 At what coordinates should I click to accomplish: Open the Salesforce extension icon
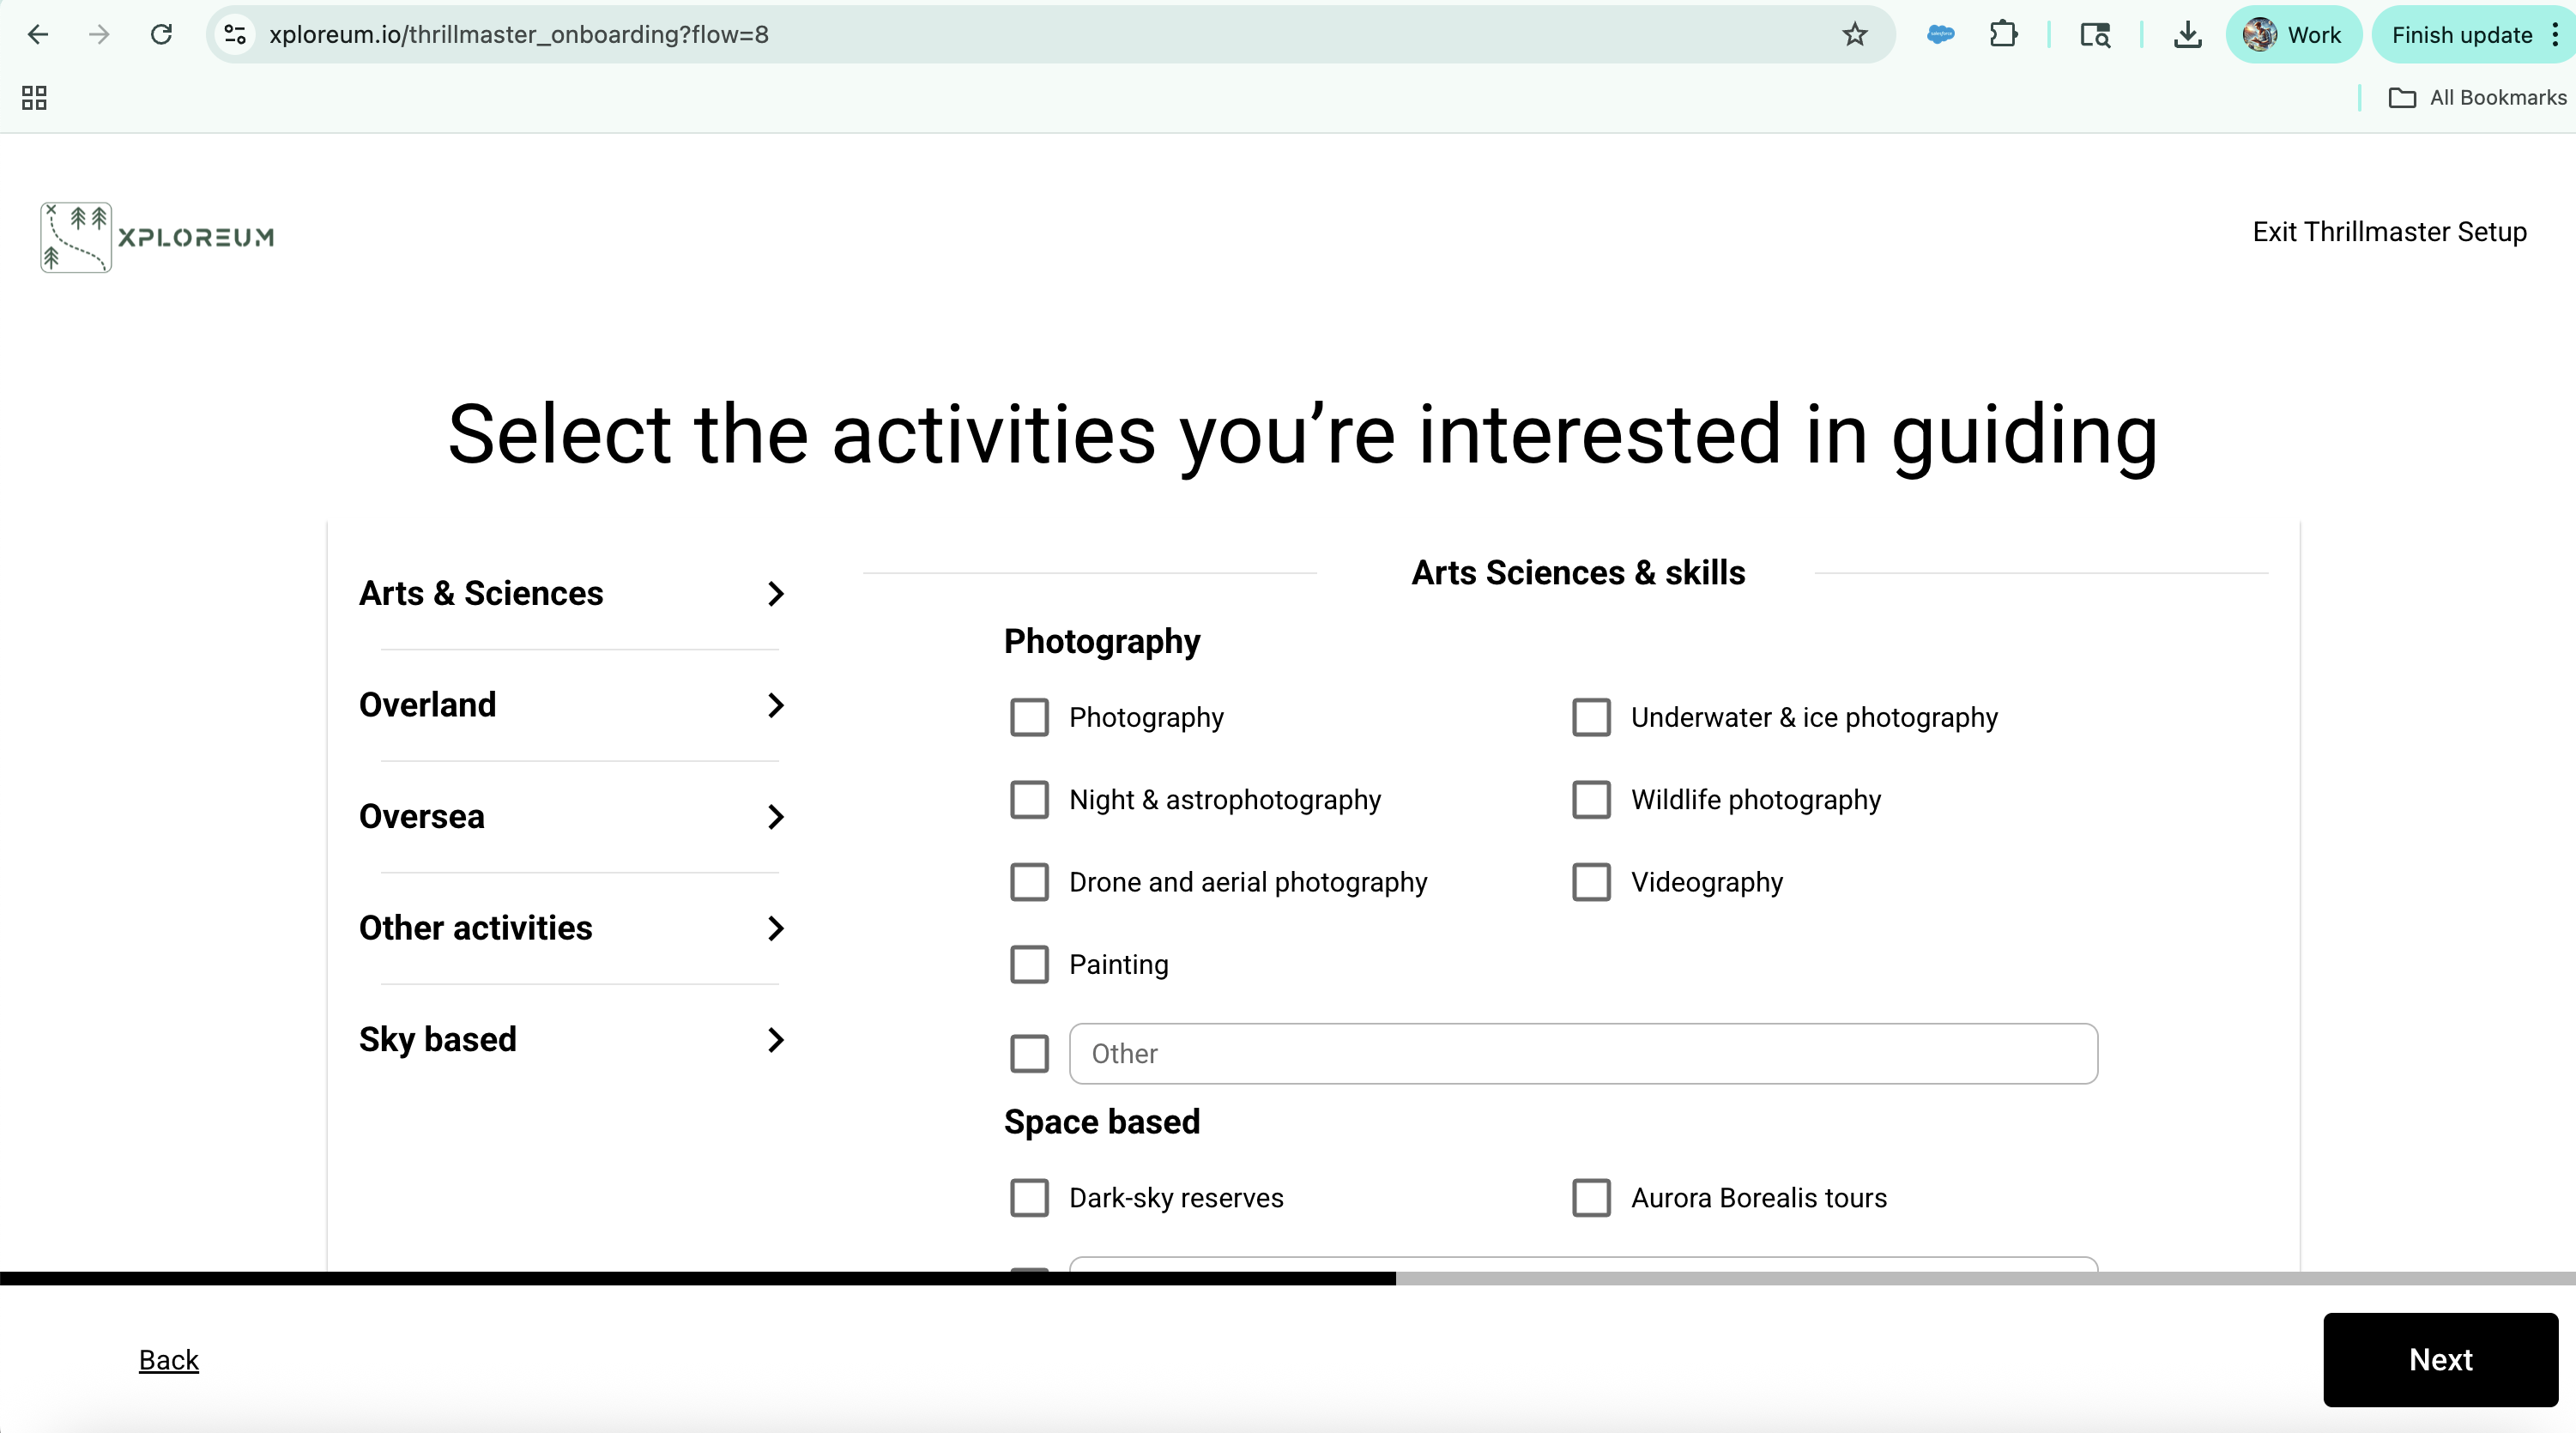click(1940, 35)
